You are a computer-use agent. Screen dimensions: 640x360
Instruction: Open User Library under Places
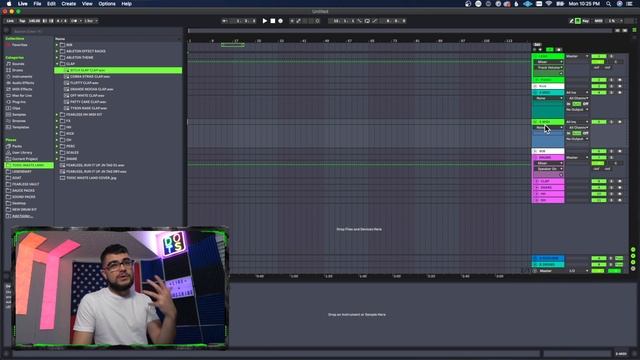click(x=22, y=153)
